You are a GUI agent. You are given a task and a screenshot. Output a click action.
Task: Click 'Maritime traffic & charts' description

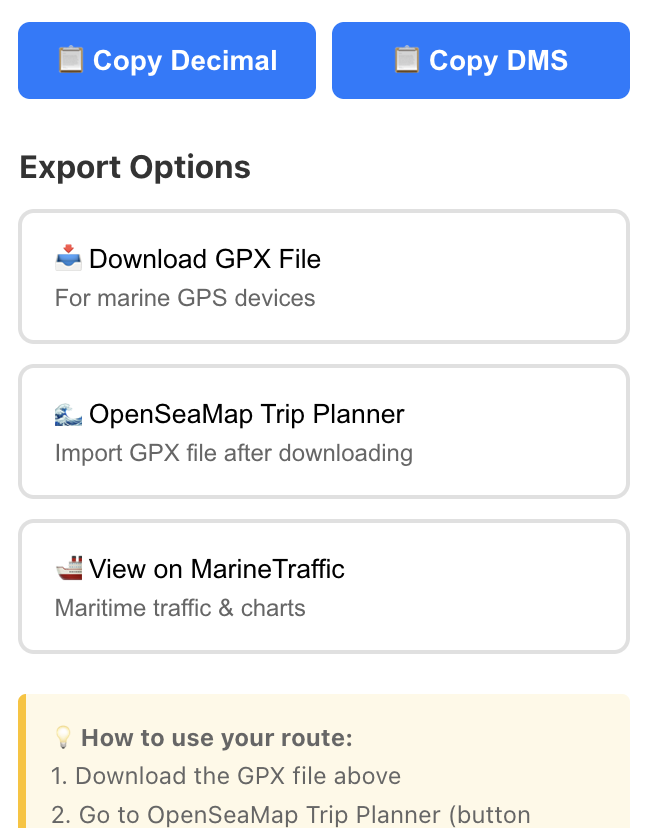pos(180,608)
